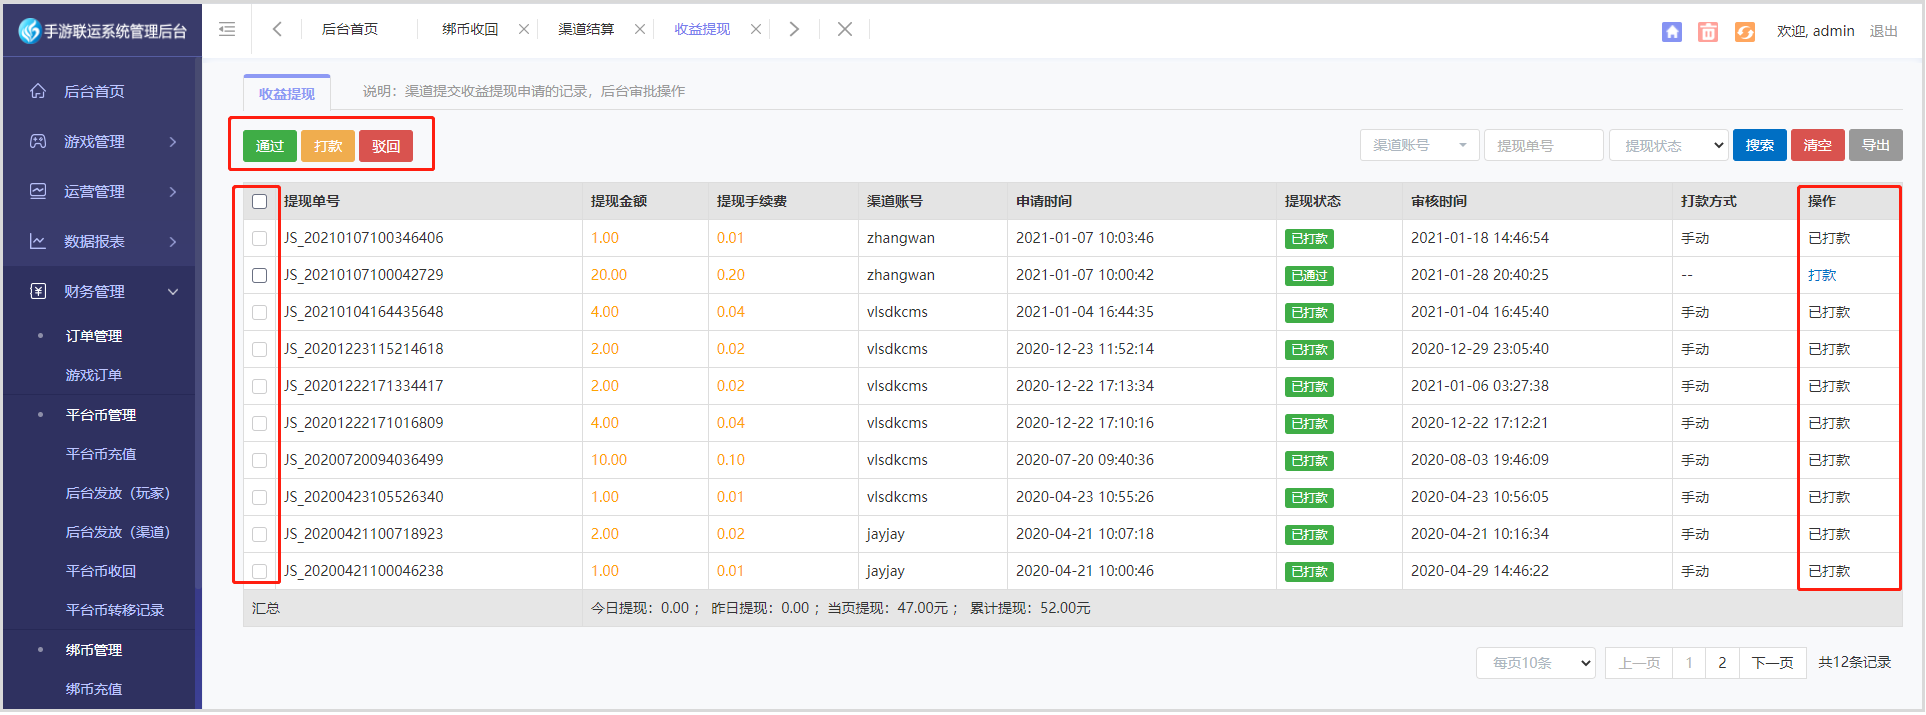The width and height of the screenshot is (1926, 715).
Task: Close the 收益提现 tab
Action: (756, 30)
